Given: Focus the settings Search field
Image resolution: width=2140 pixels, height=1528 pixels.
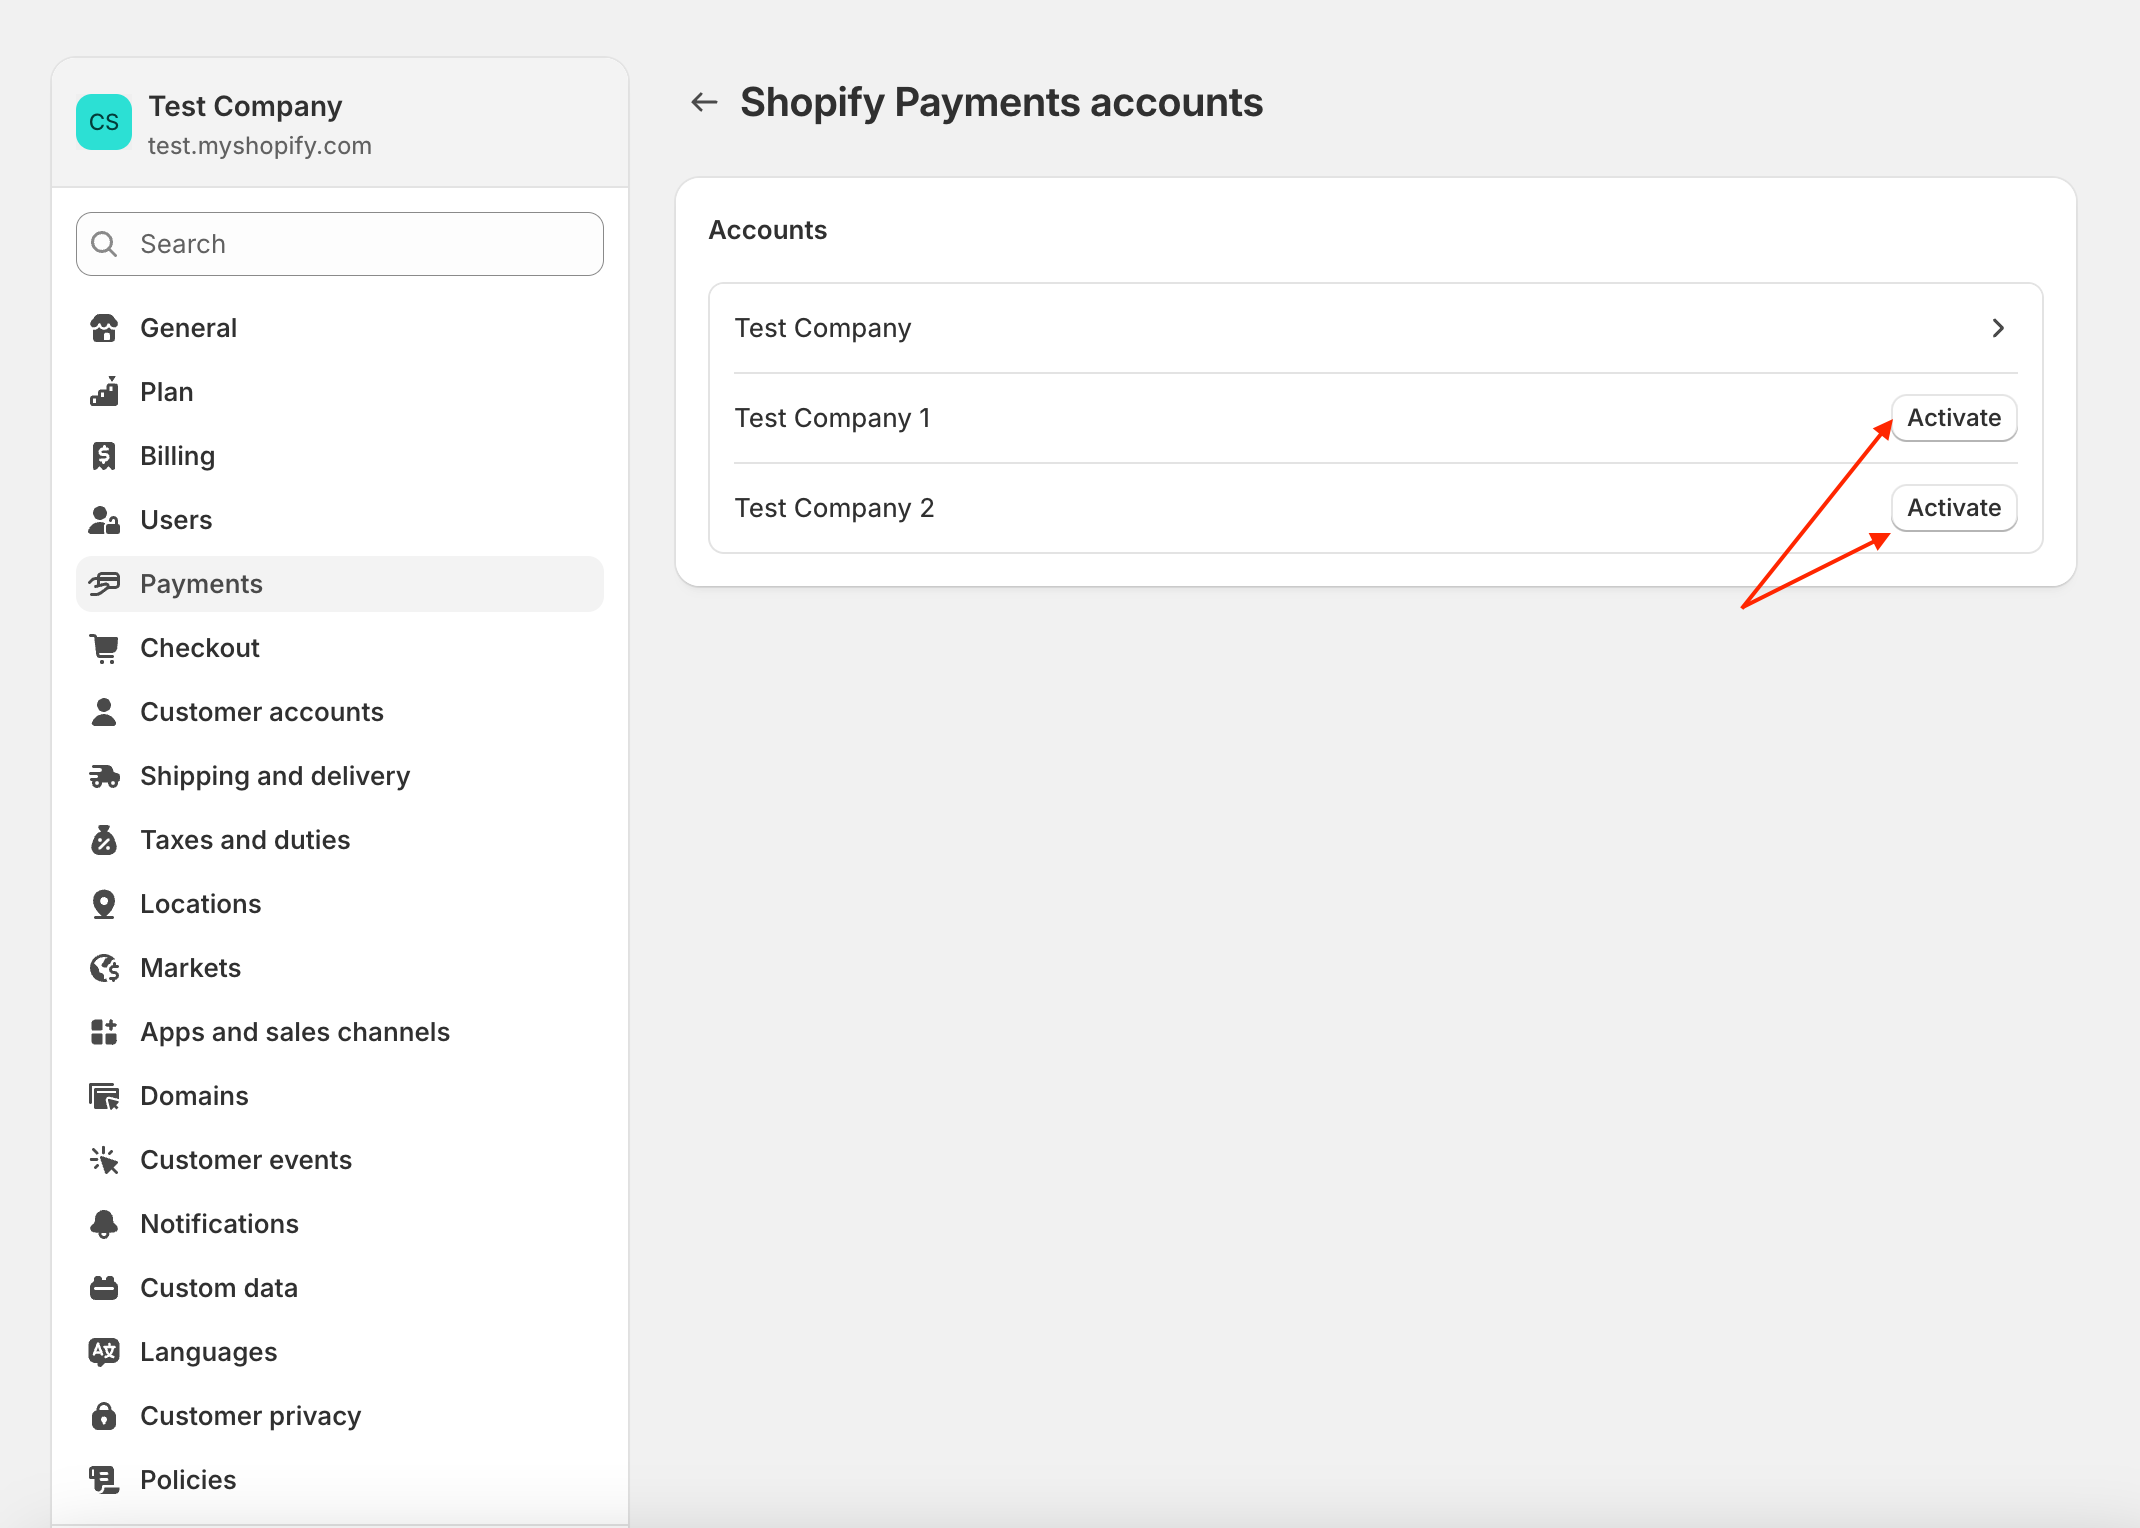Looking at the screenshot, I should coord(340,244).
